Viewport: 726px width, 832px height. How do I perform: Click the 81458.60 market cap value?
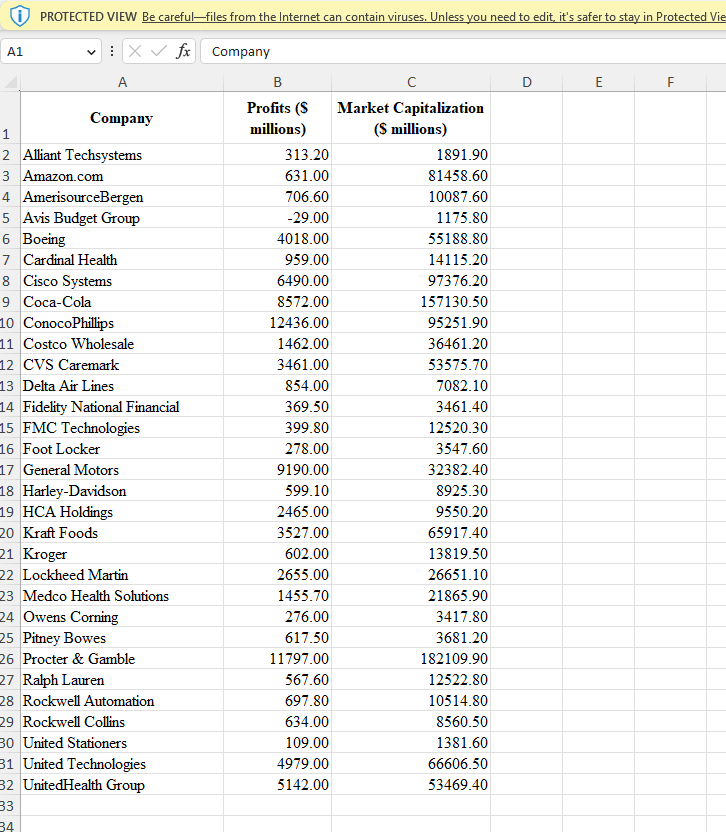point(411,176)
